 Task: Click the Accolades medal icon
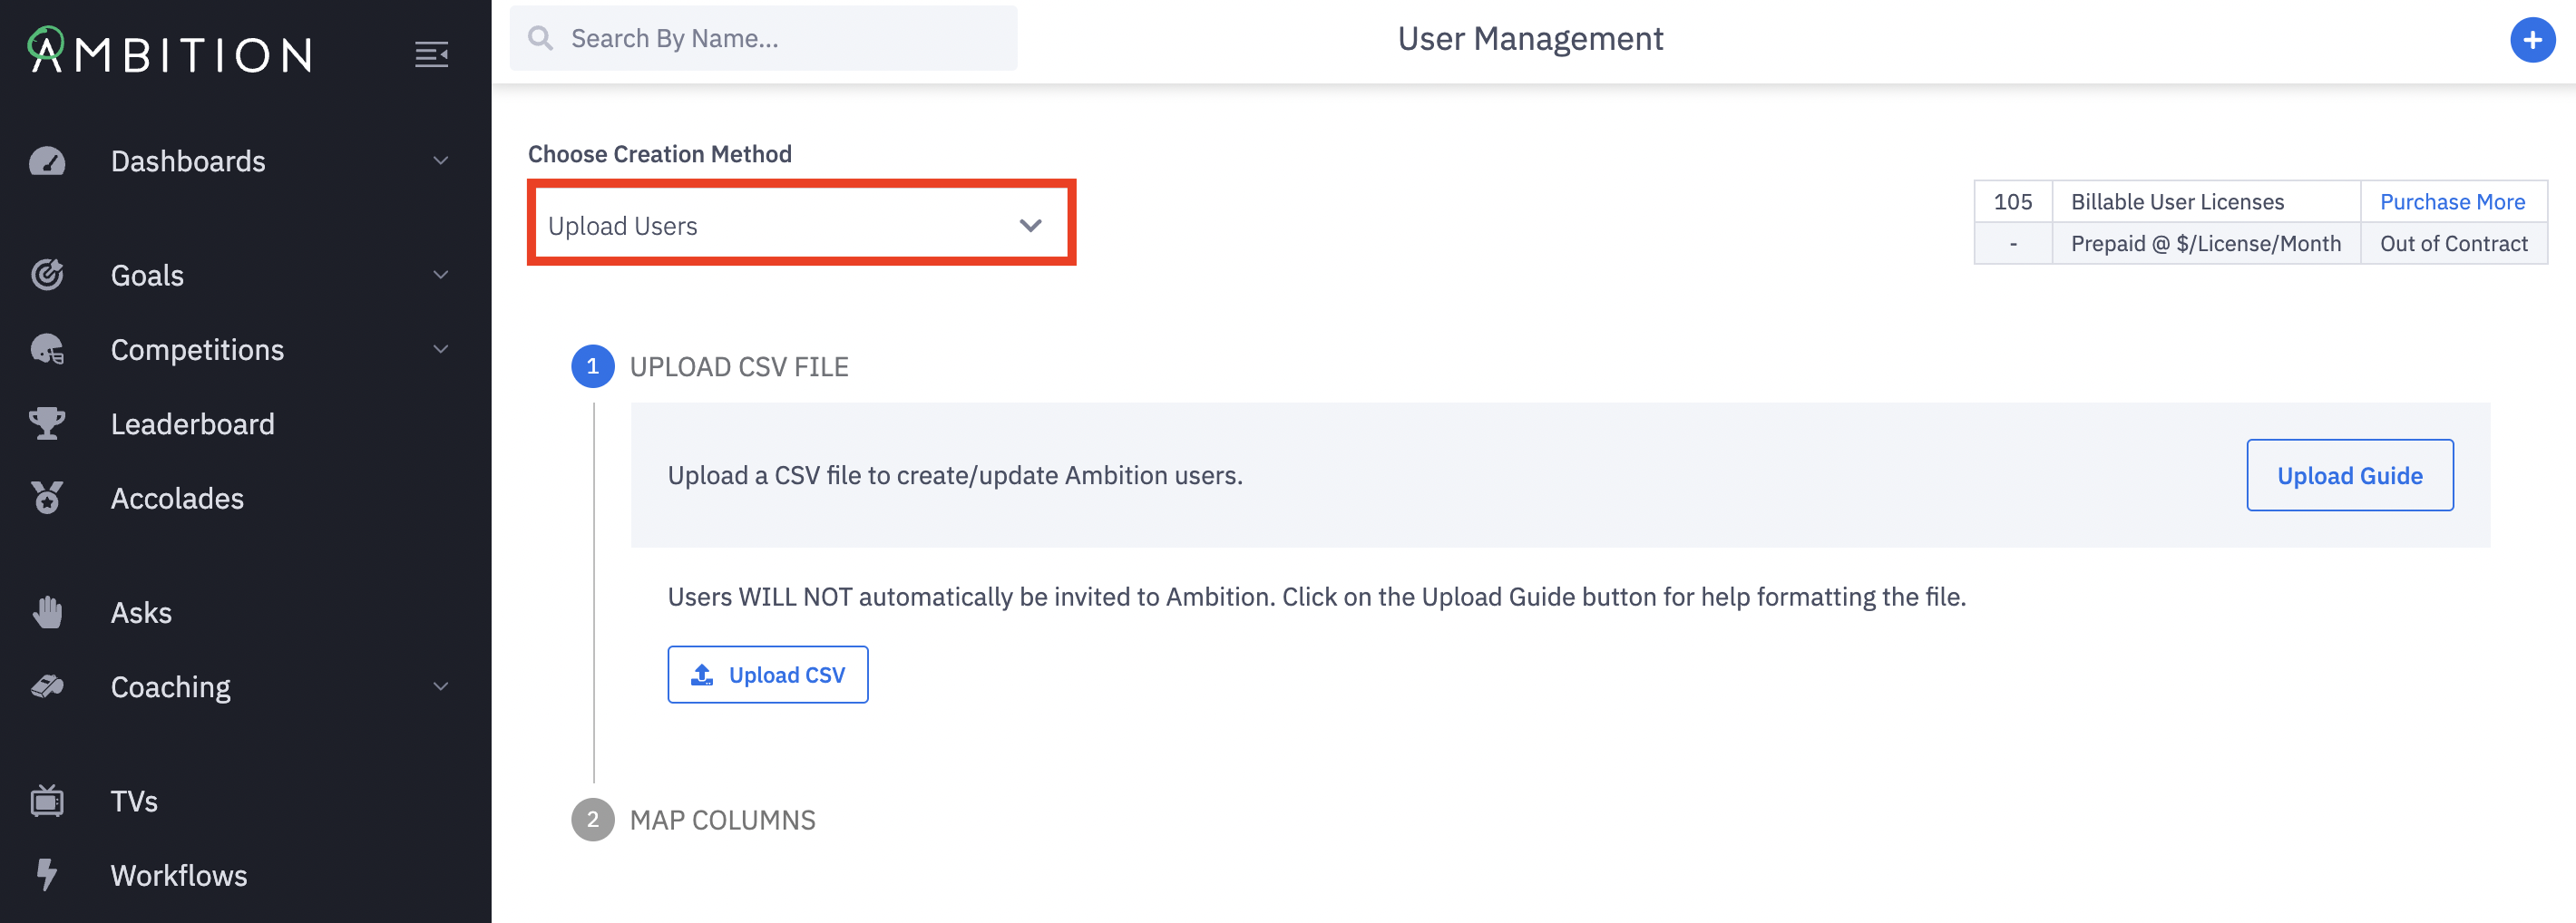click(47, 498)
